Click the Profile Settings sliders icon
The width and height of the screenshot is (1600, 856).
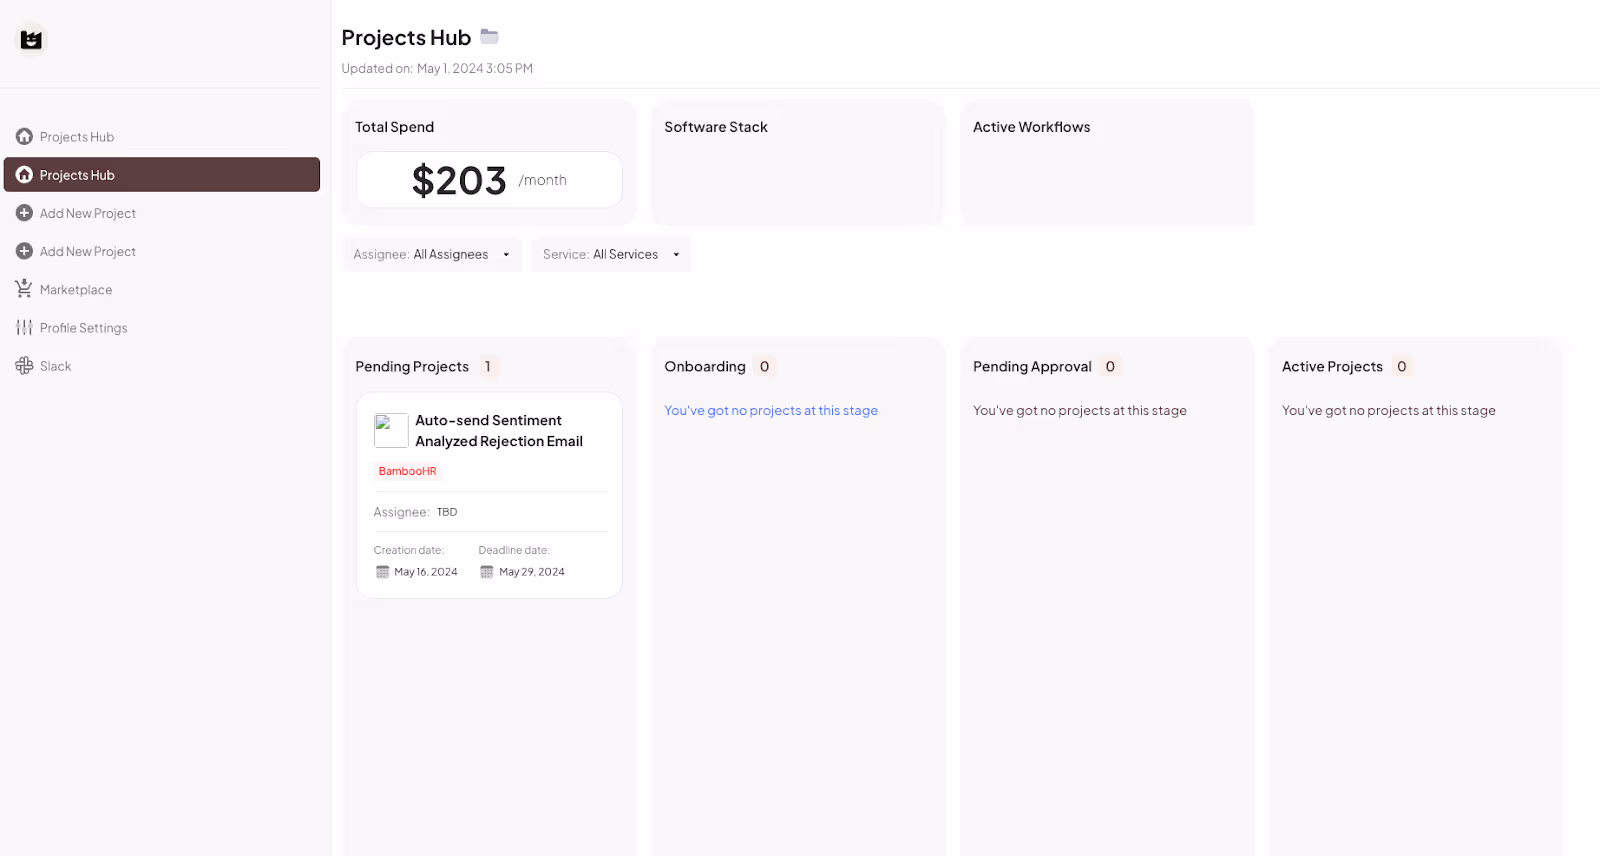point(24,327)
